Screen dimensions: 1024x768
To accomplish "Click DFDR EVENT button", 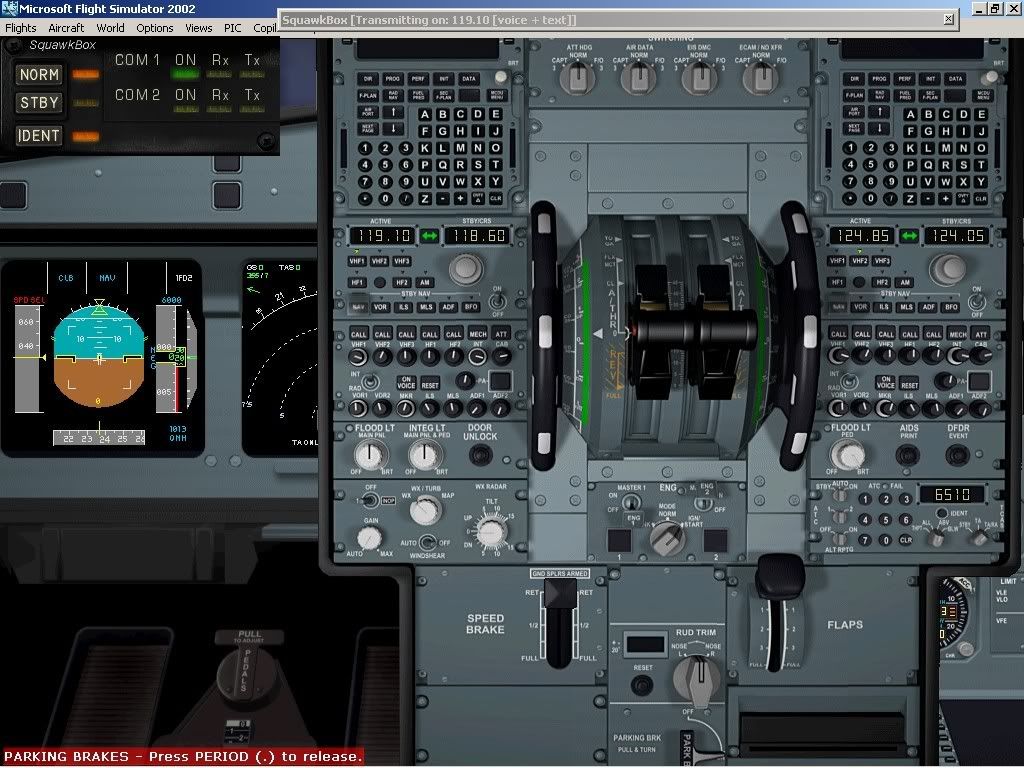I will pos(957,455).
